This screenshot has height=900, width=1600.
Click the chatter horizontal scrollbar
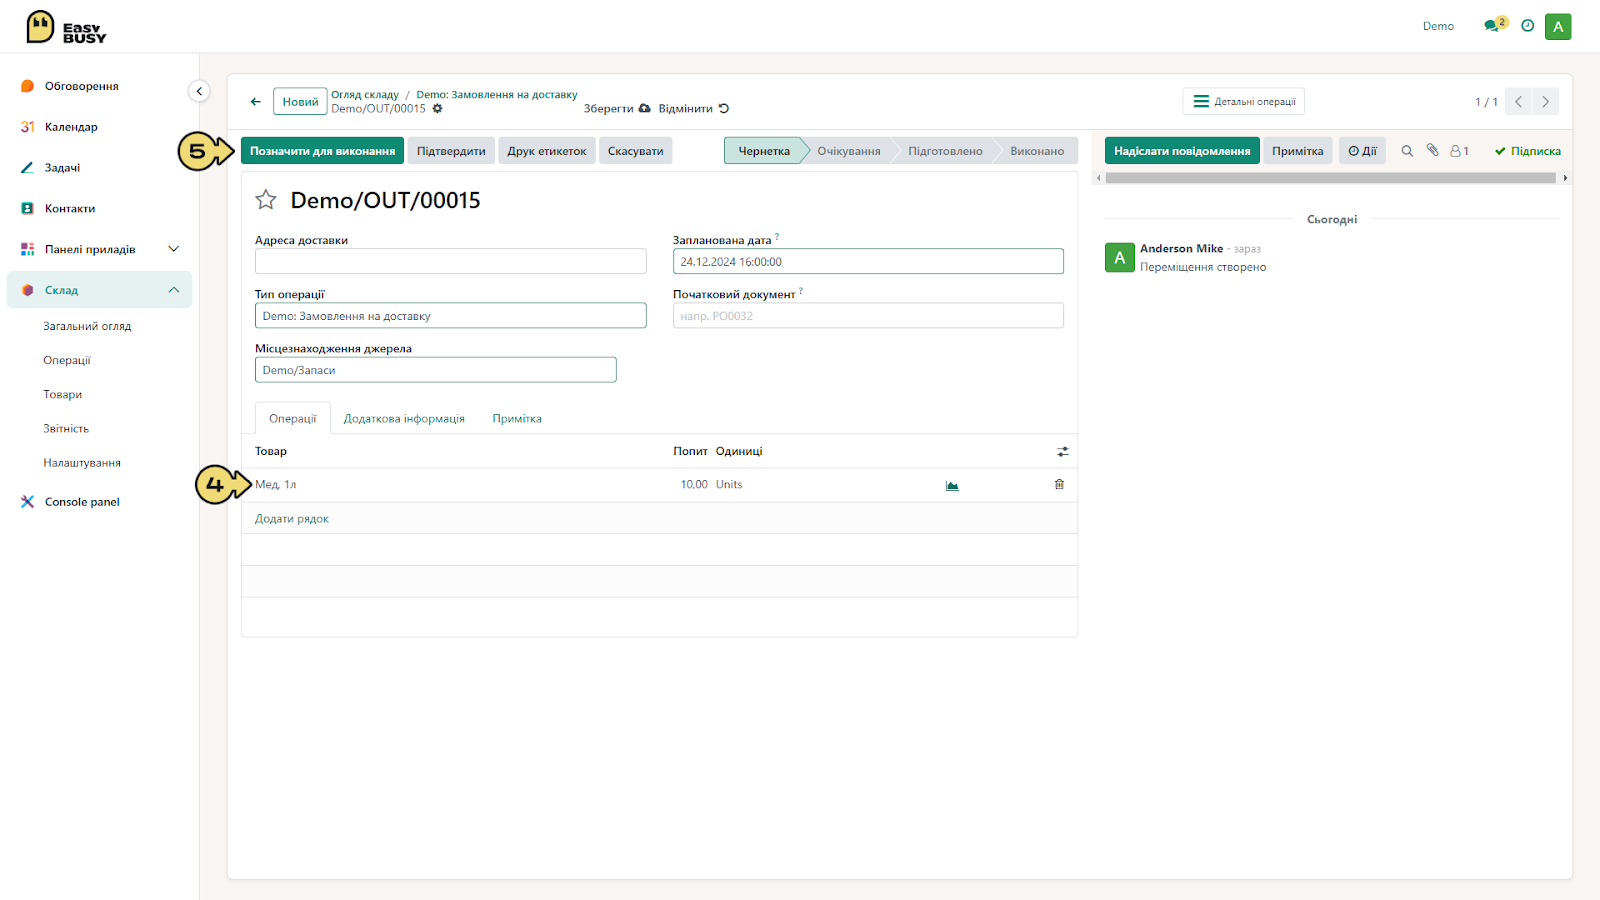point(1330,178)
